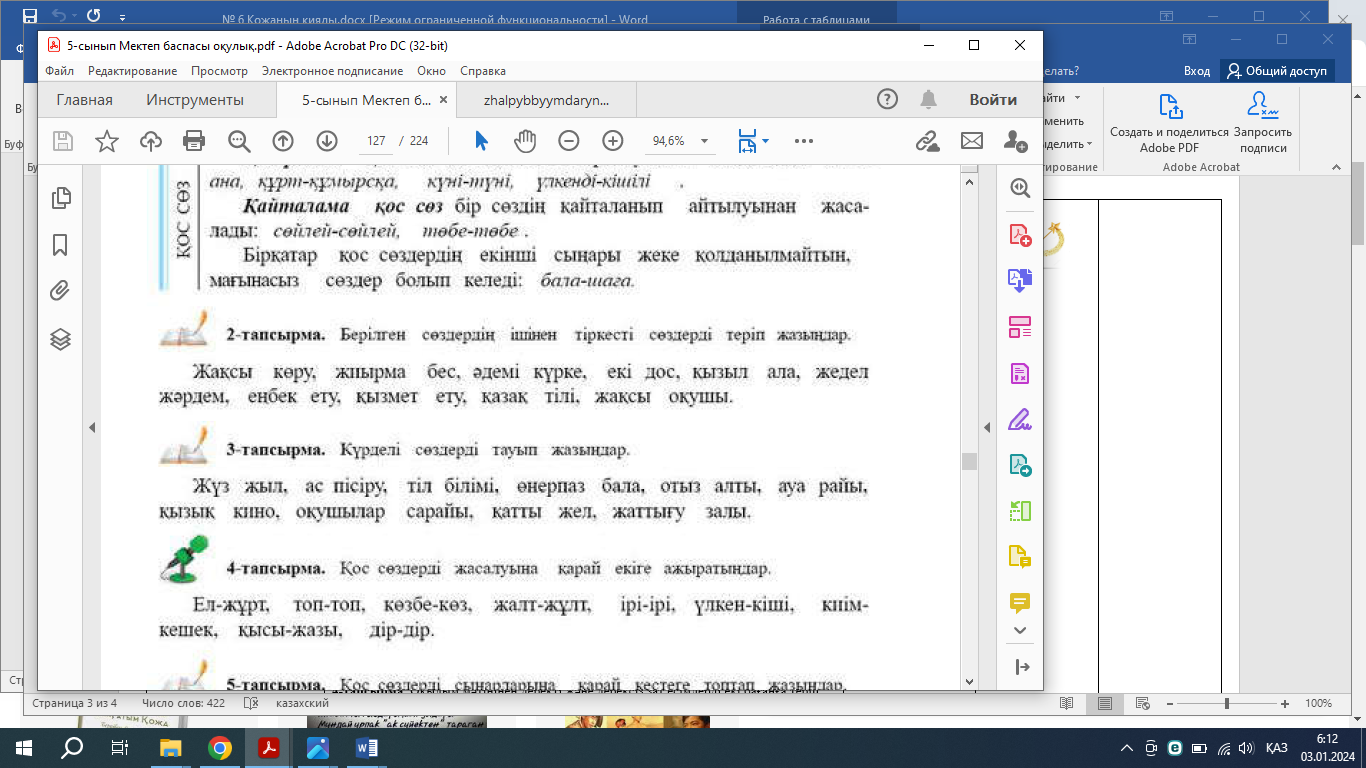The width and height of the screenshot is (1366, 768).
Task: Open the three-dots more tools menu
Action: coord(804,141)
